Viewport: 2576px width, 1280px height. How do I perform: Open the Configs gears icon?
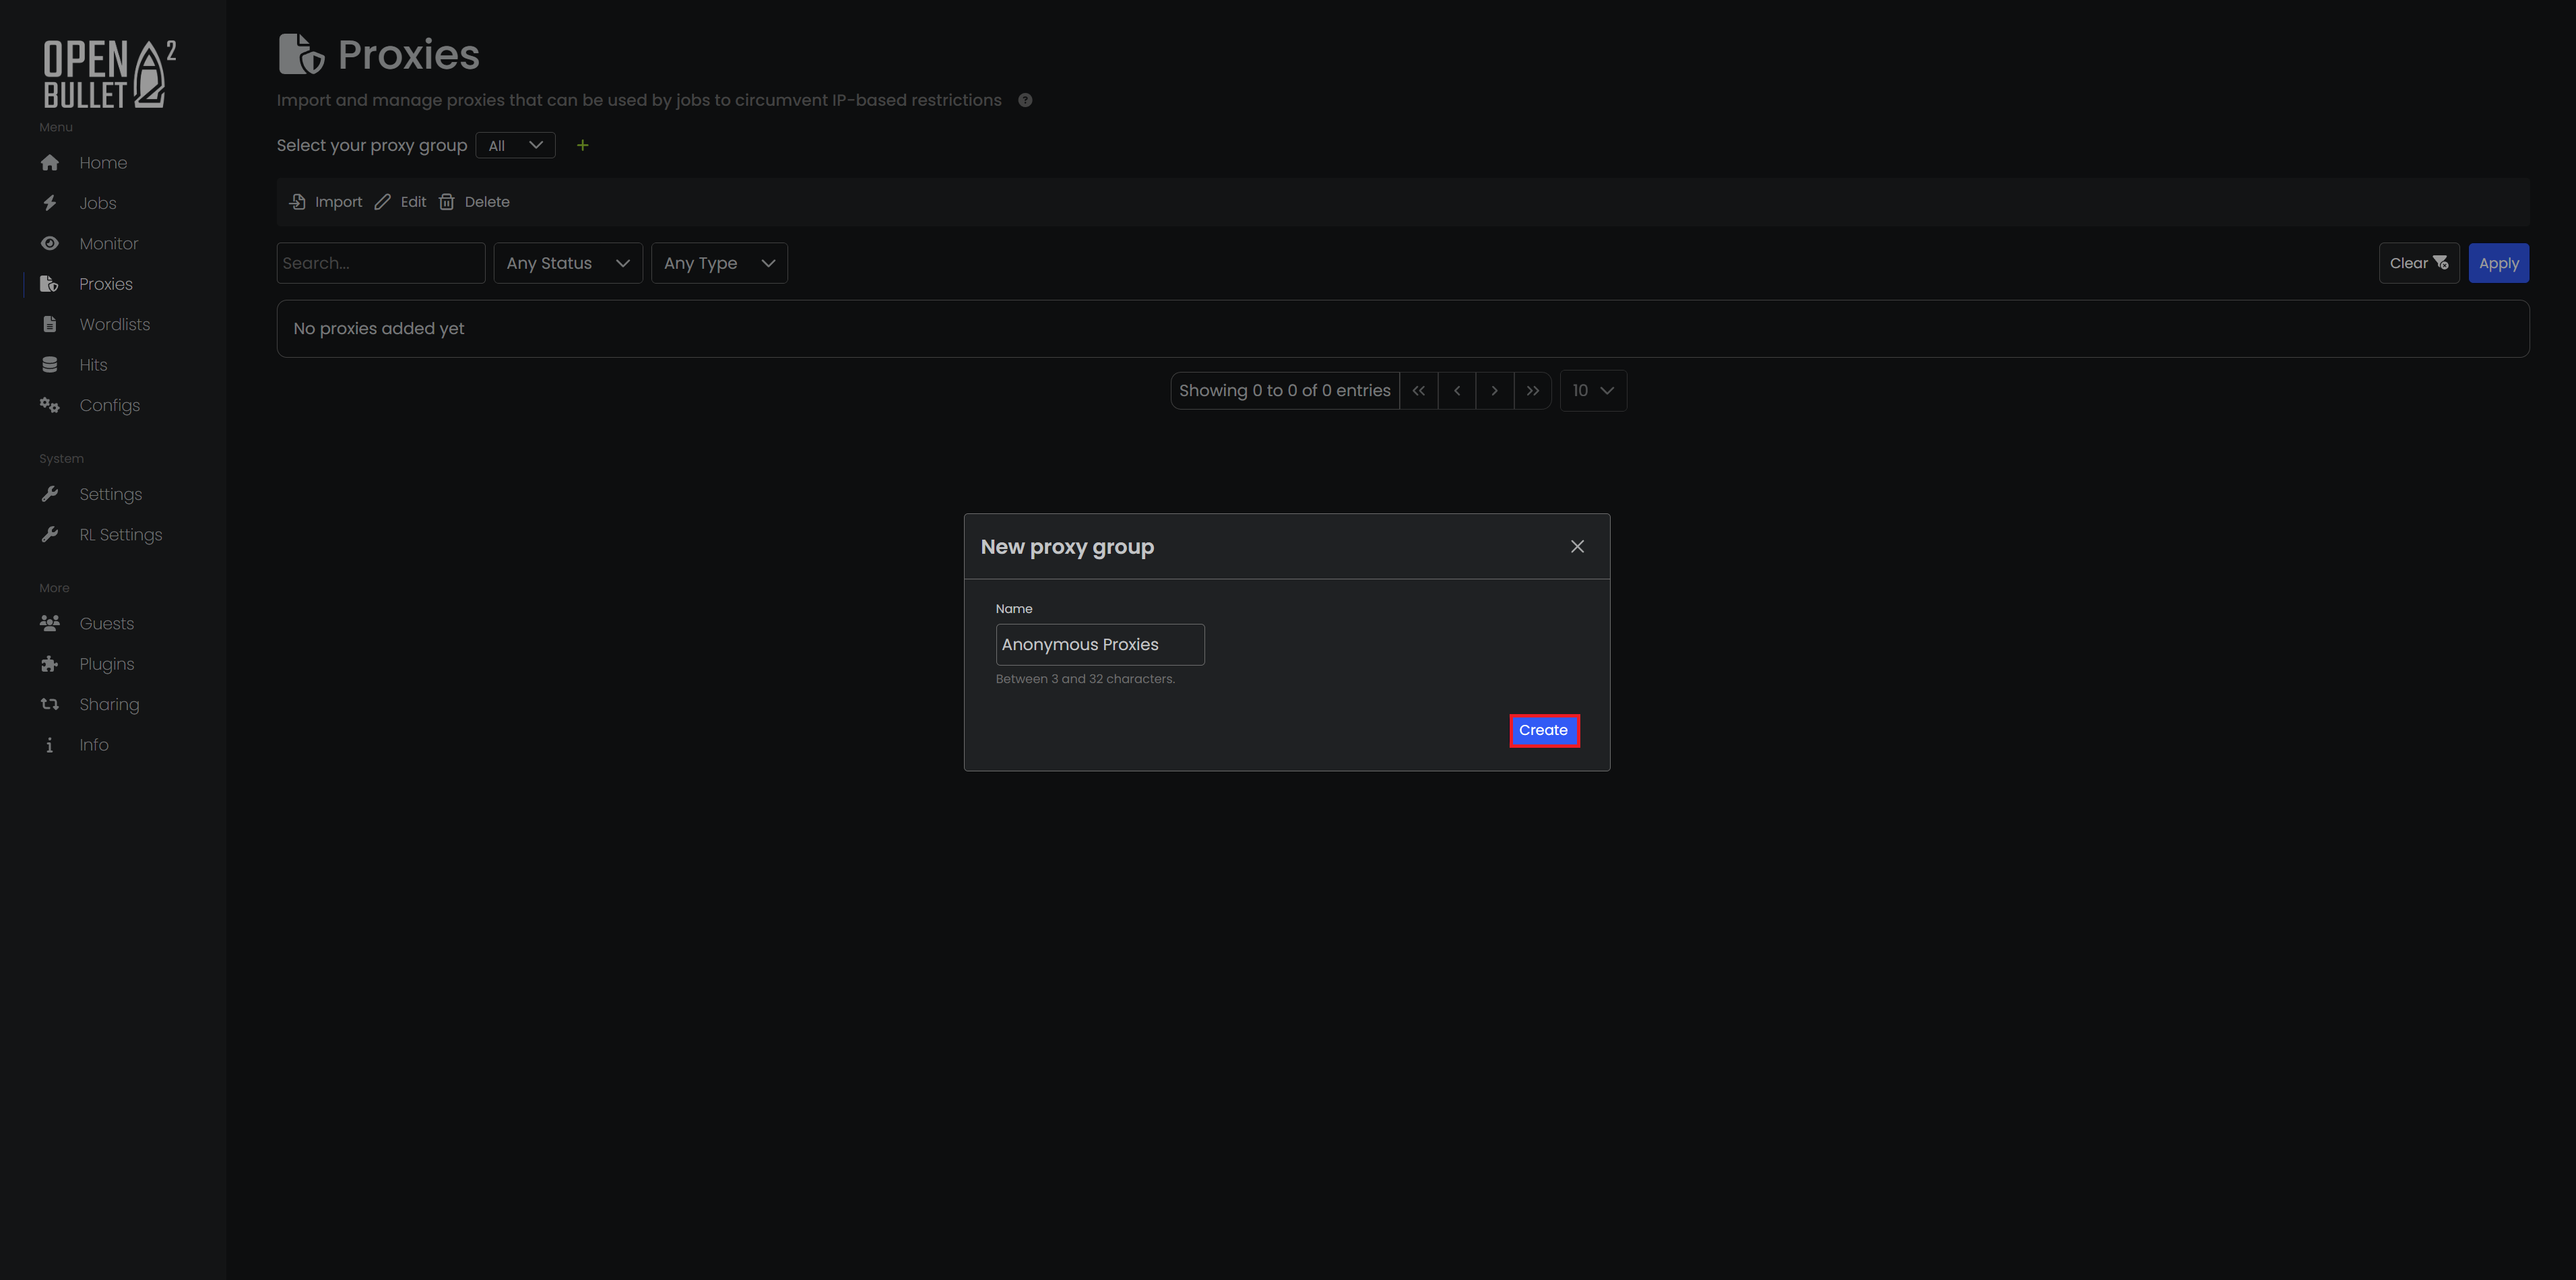50,405
